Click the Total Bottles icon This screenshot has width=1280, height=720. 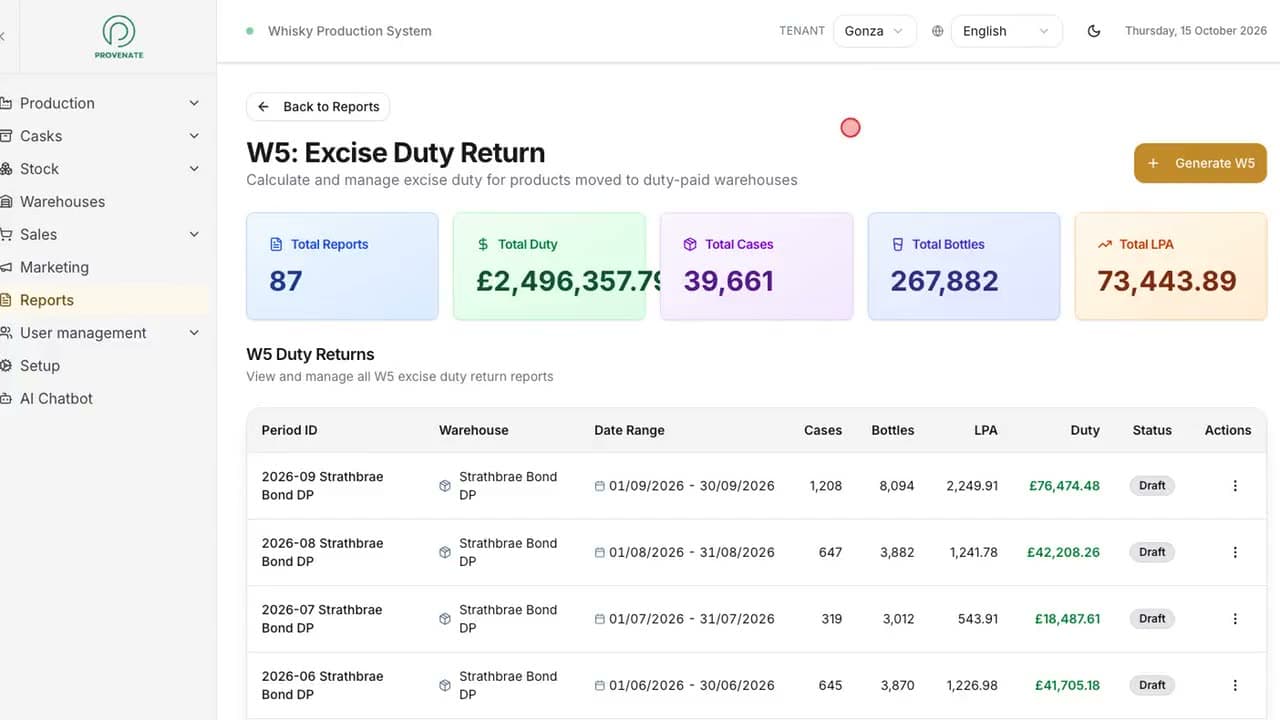pos(897,244)
